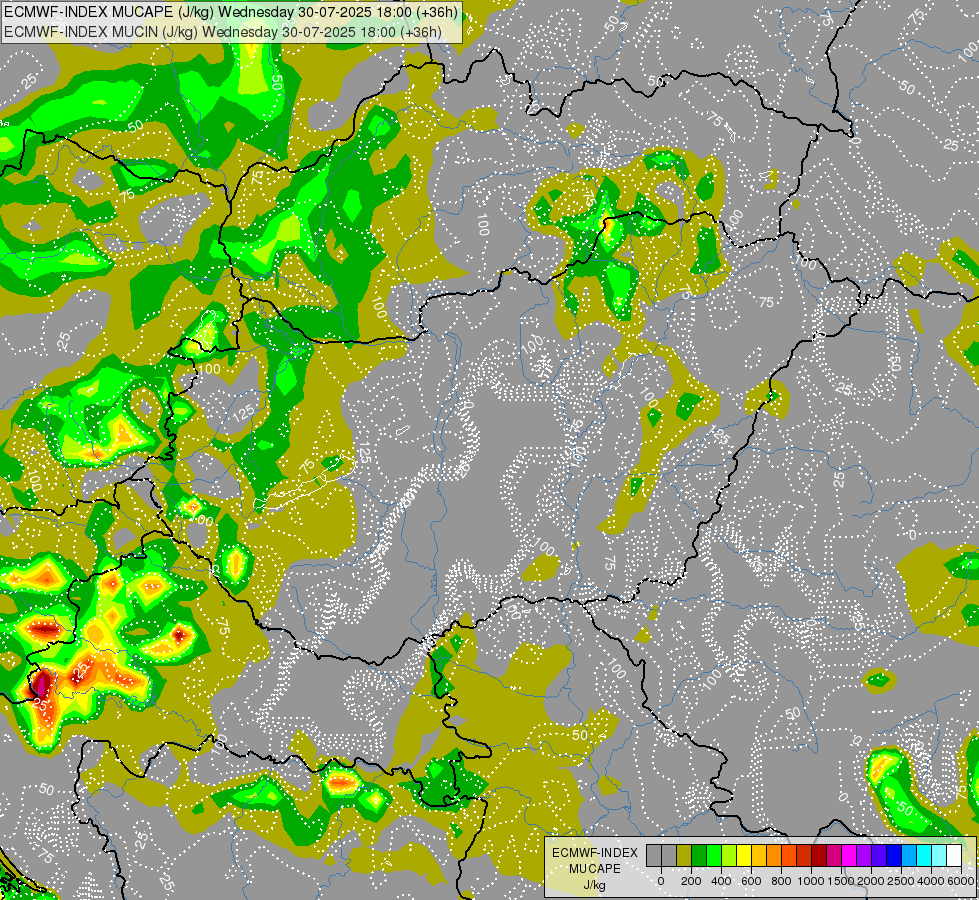Click the magenta 1500 J/kg legend swatch
Viewport: 979px width, 900px height.
pyautogui.click(x=849, y=855)
